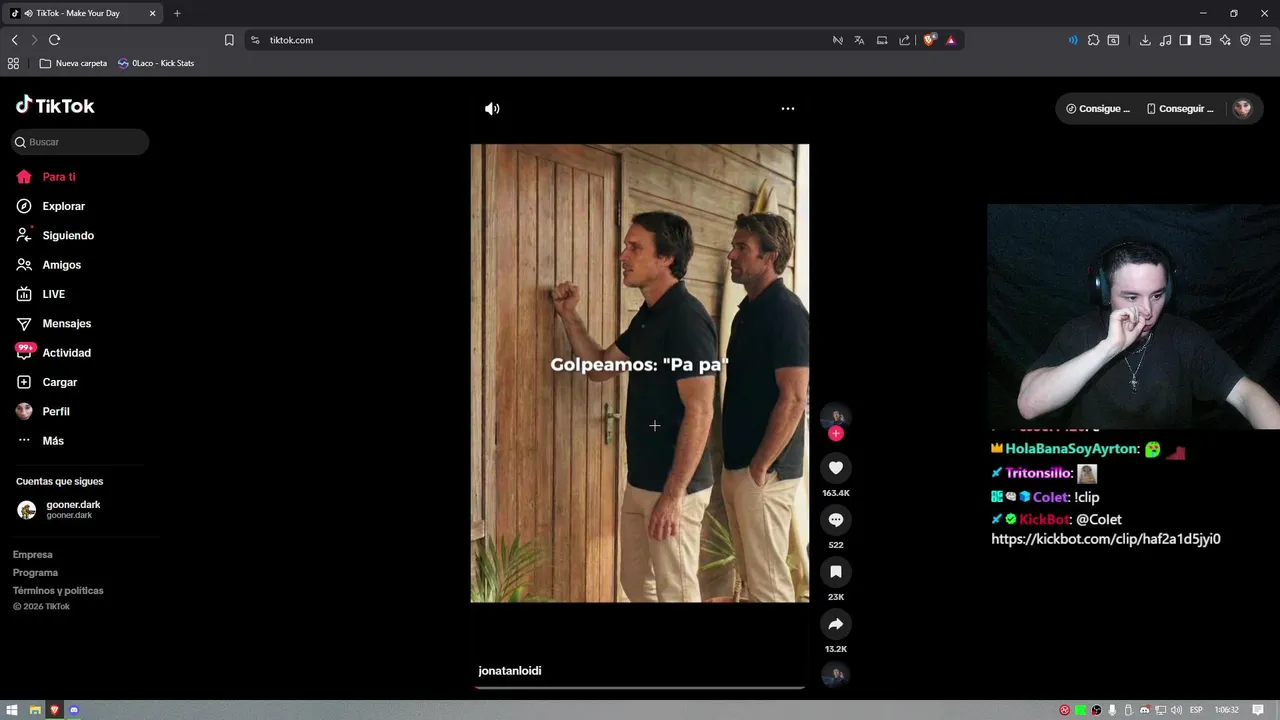Go back in browser history
The width and height of the screenshot is (1280, 720).
tap(14, 40)
